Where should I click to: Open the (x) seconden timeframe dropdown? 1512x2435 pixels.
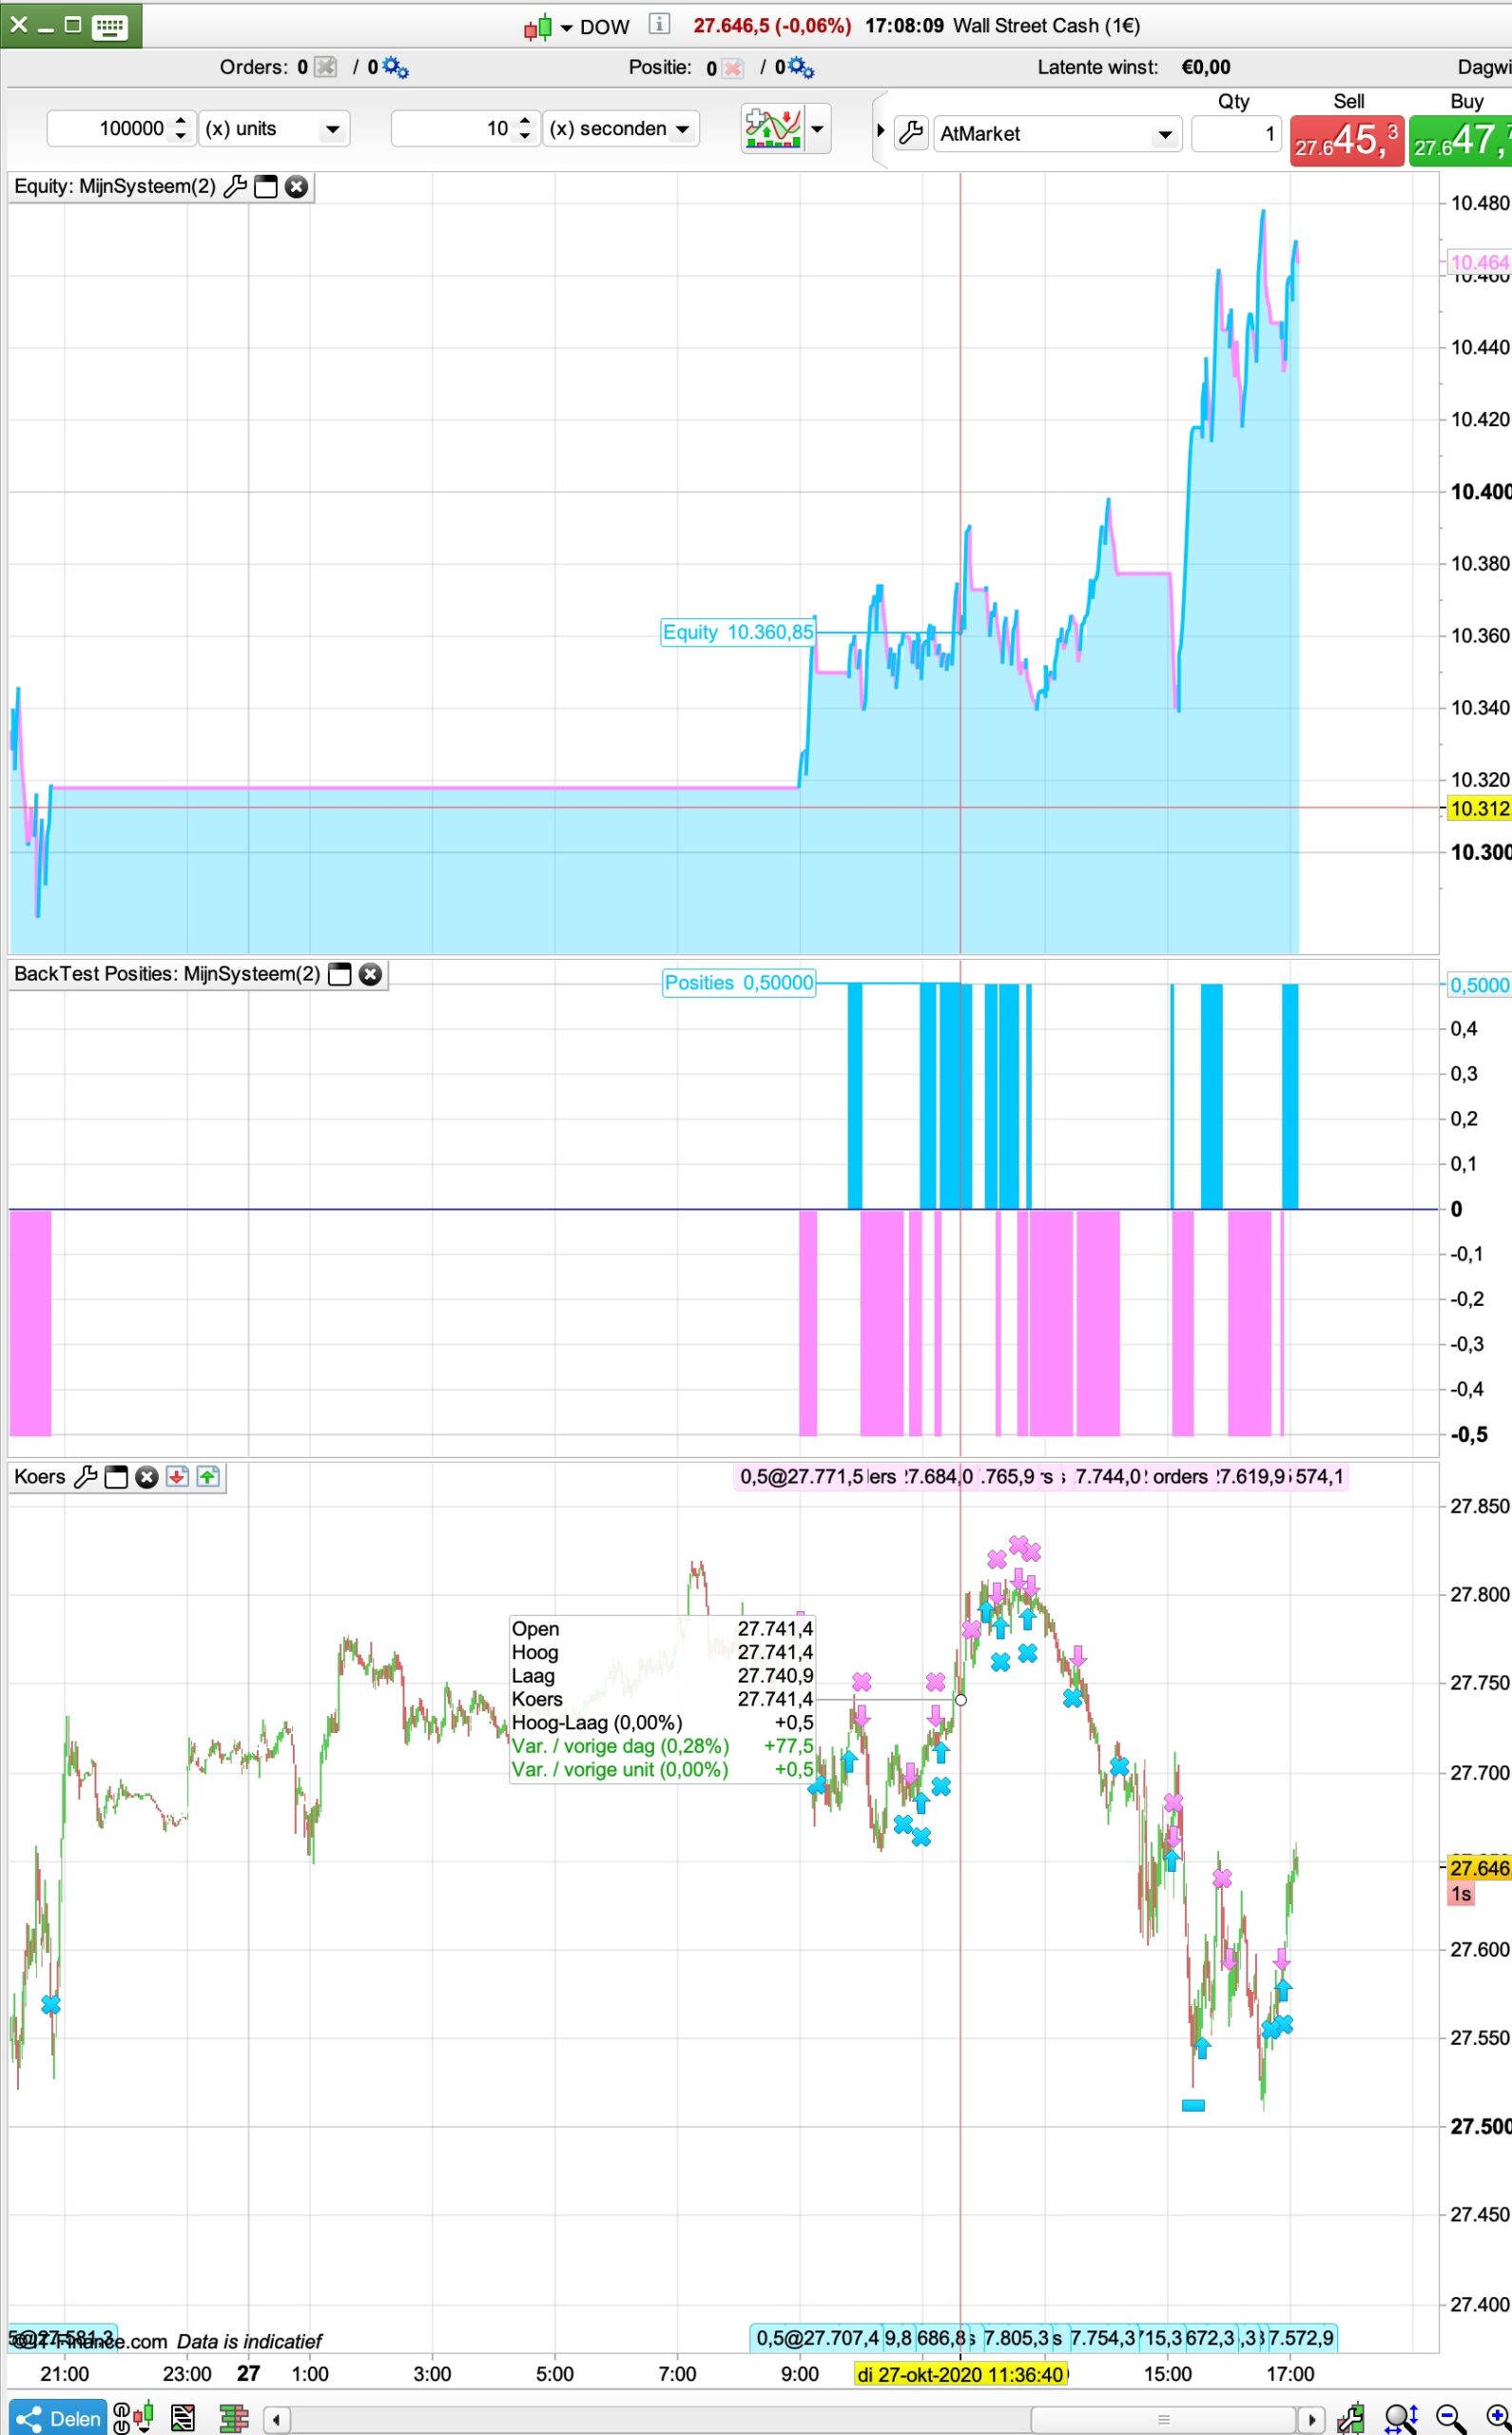tap(620, 128)
